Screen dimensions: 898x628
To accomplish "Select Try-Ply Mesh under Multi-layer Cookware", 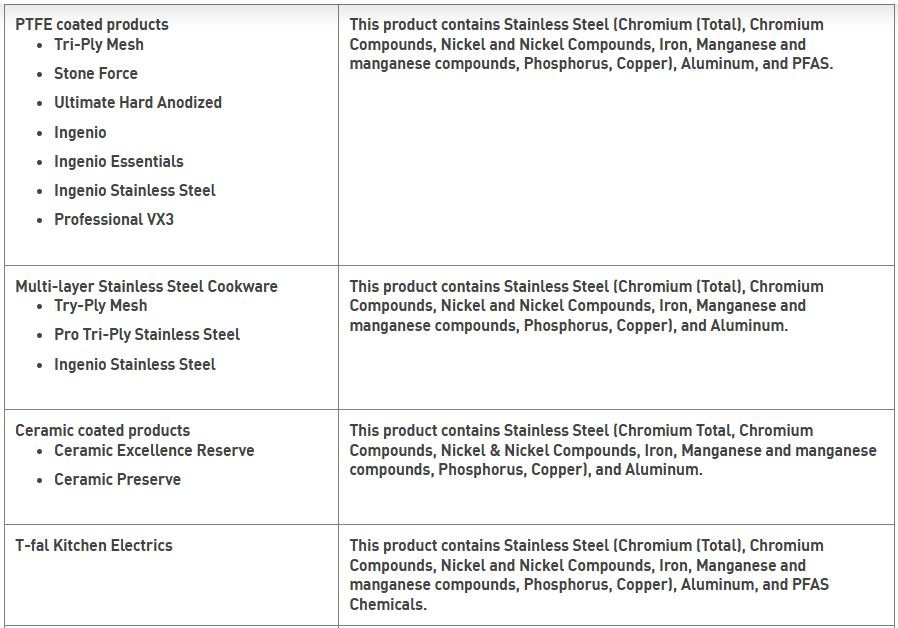I will coord(101,305).
